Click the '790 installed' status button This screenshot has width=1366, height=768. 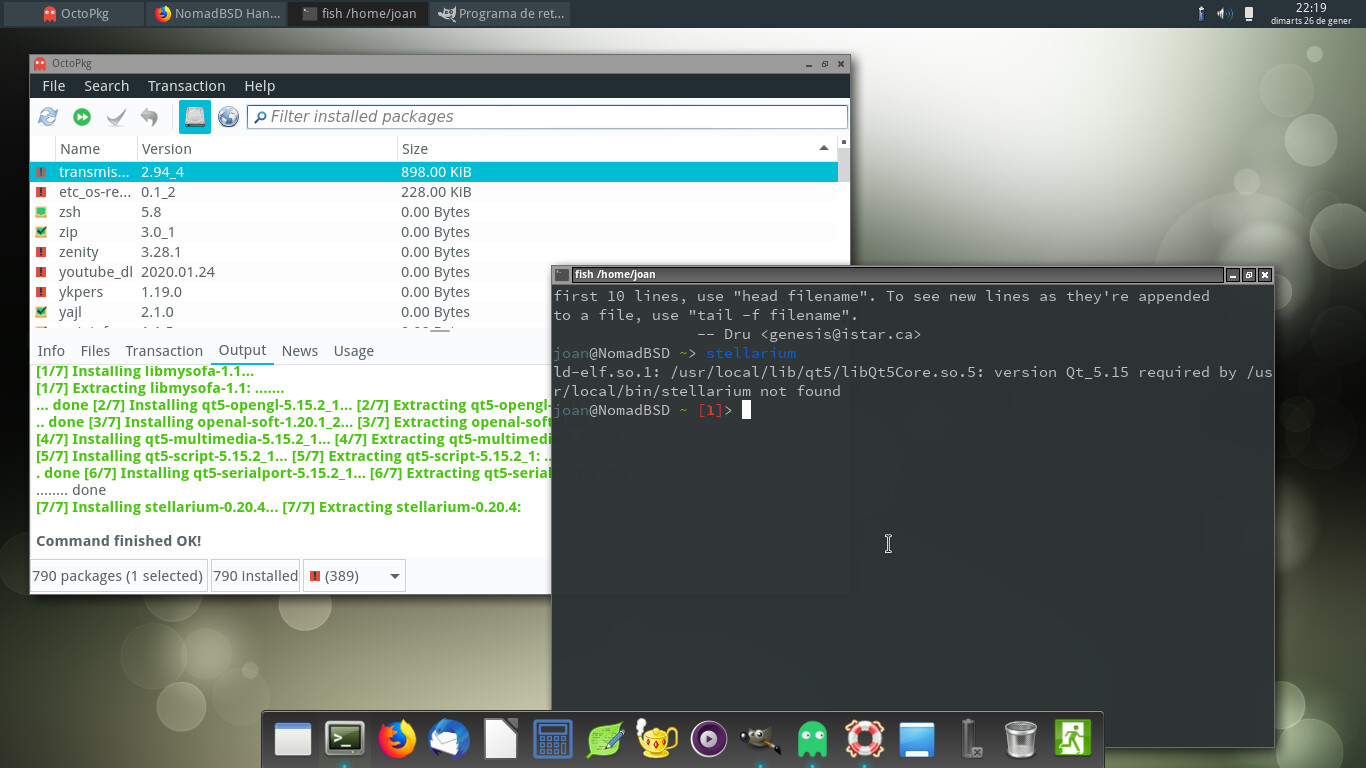[x=255, y=576]
